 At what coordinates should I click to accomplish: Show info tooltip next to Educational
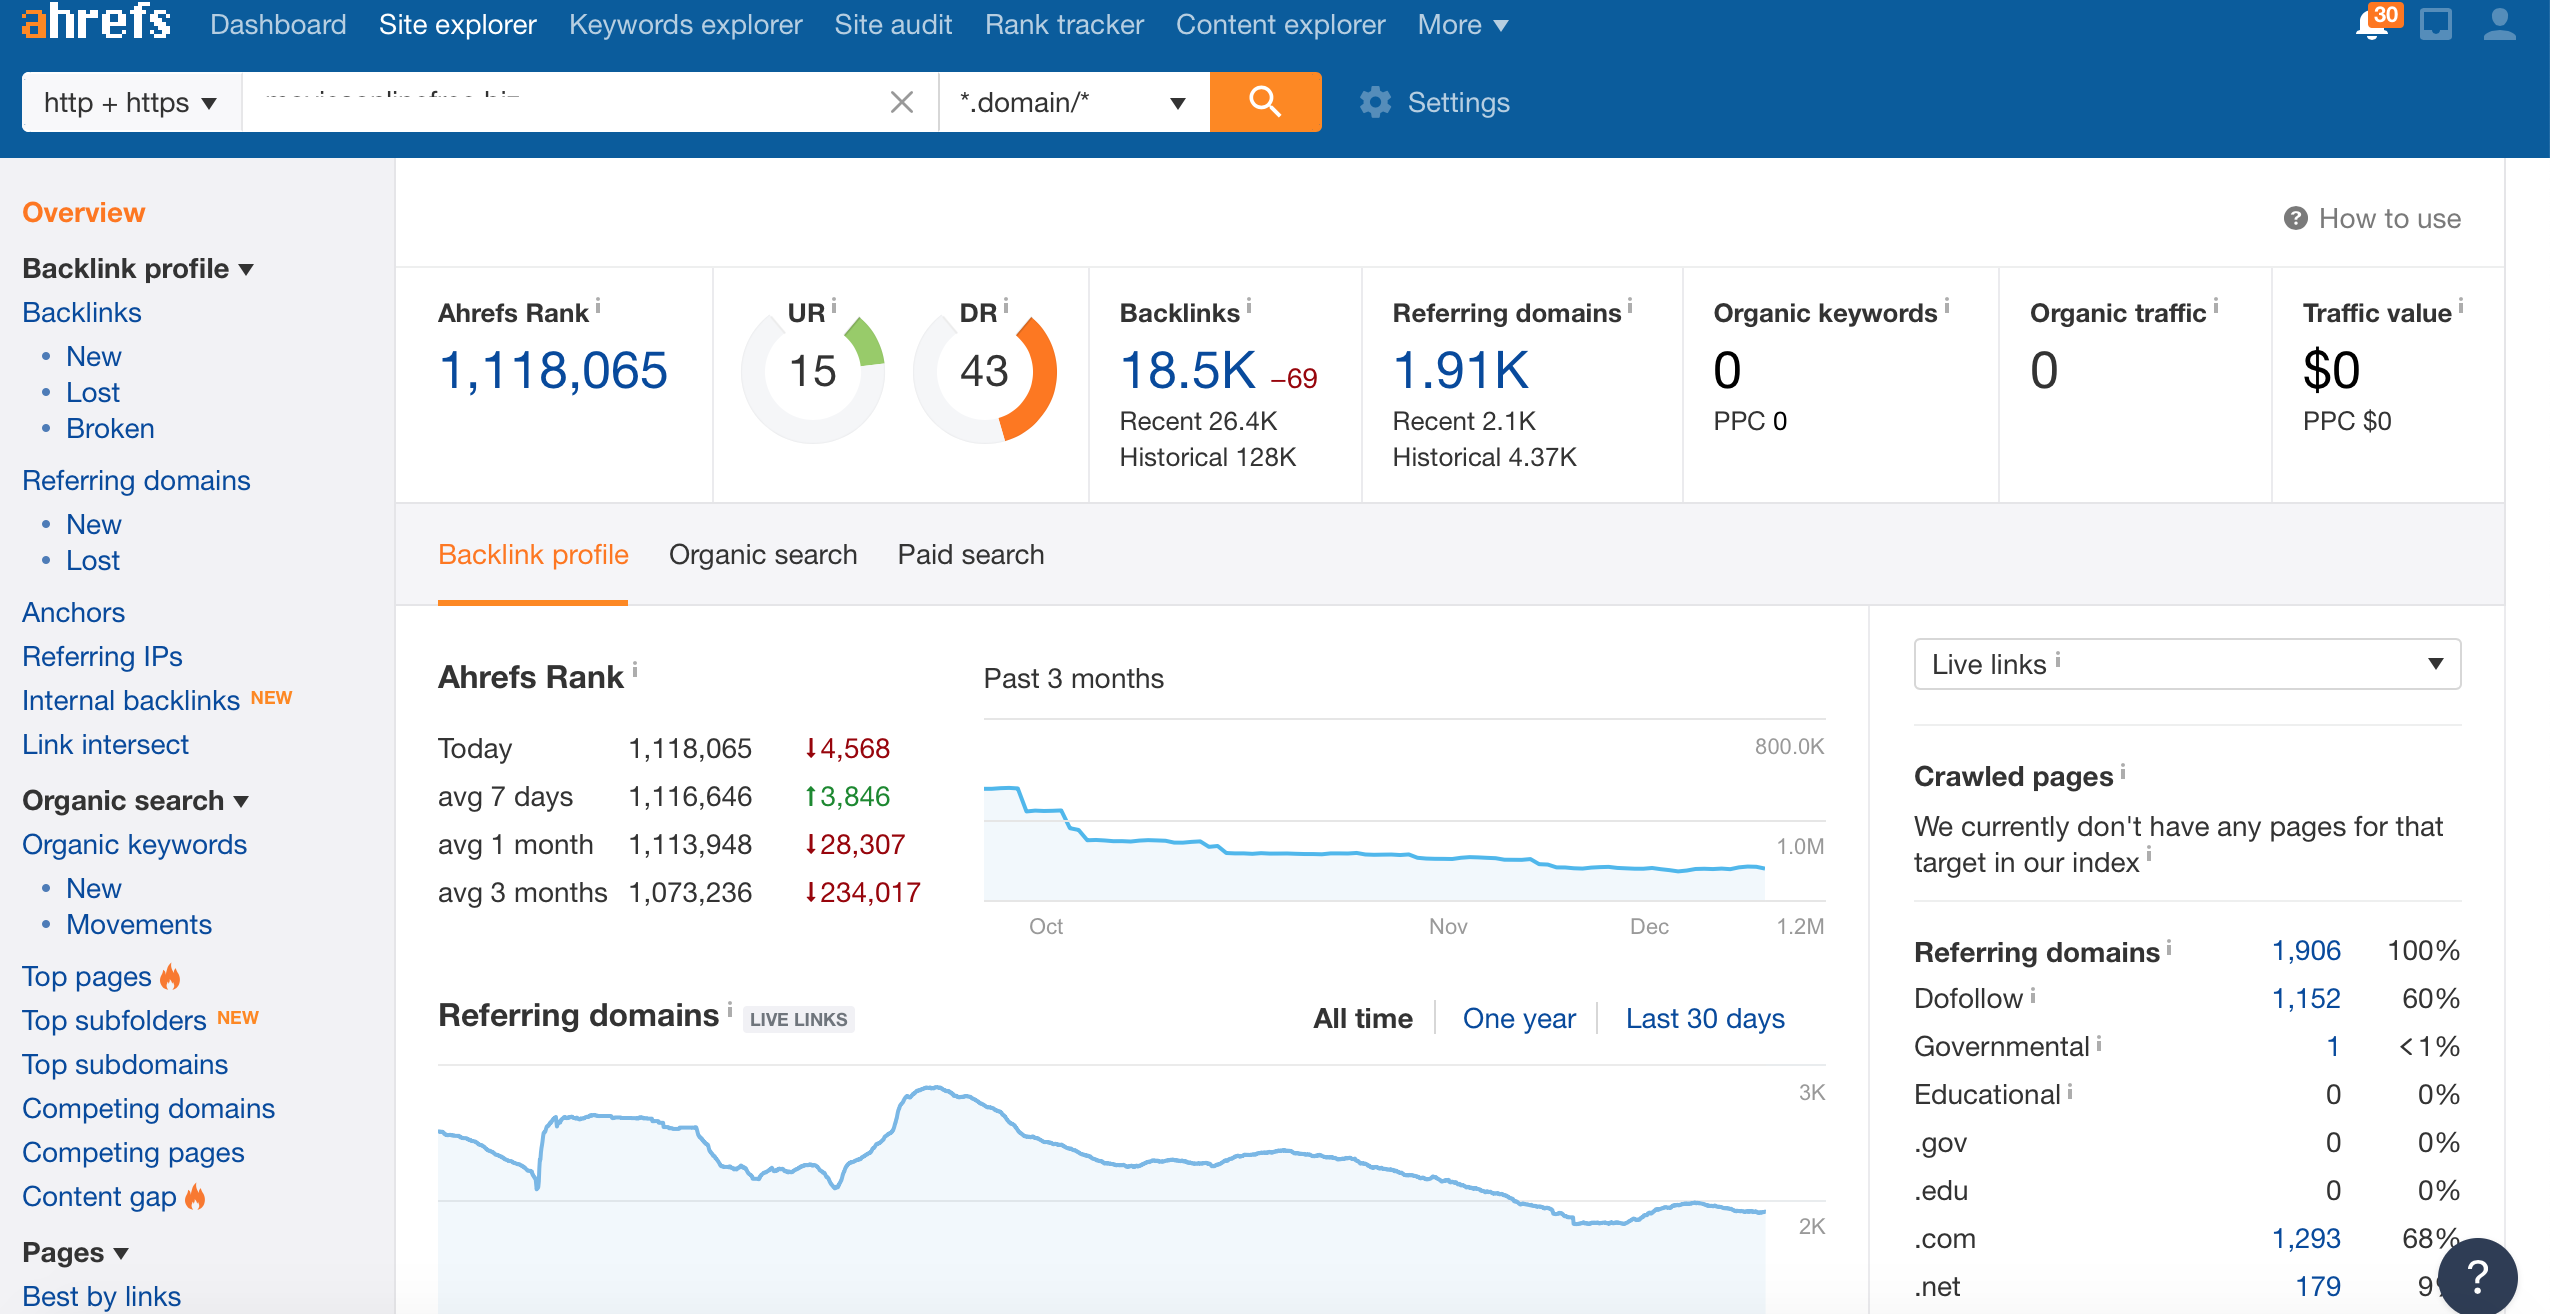(x=2069, y=1090)
